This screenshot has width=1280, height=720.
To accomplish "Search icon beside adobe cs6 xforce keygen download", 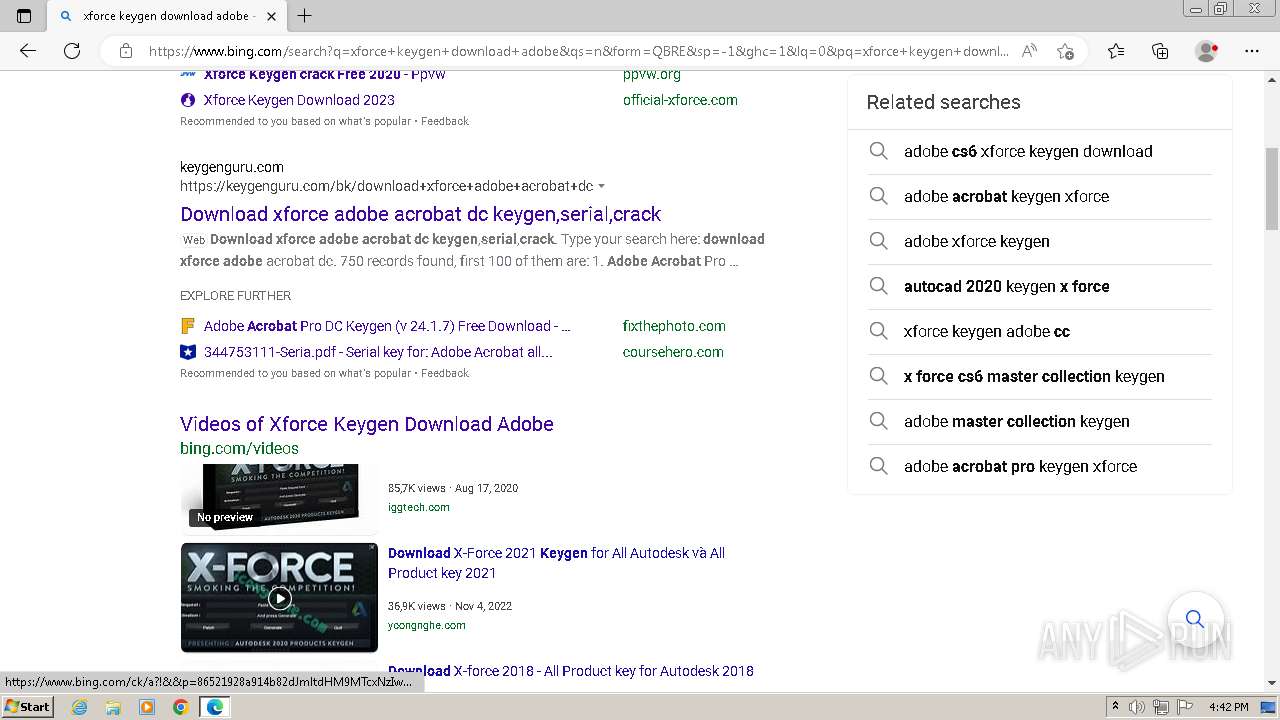I will [x=878, y=151].
